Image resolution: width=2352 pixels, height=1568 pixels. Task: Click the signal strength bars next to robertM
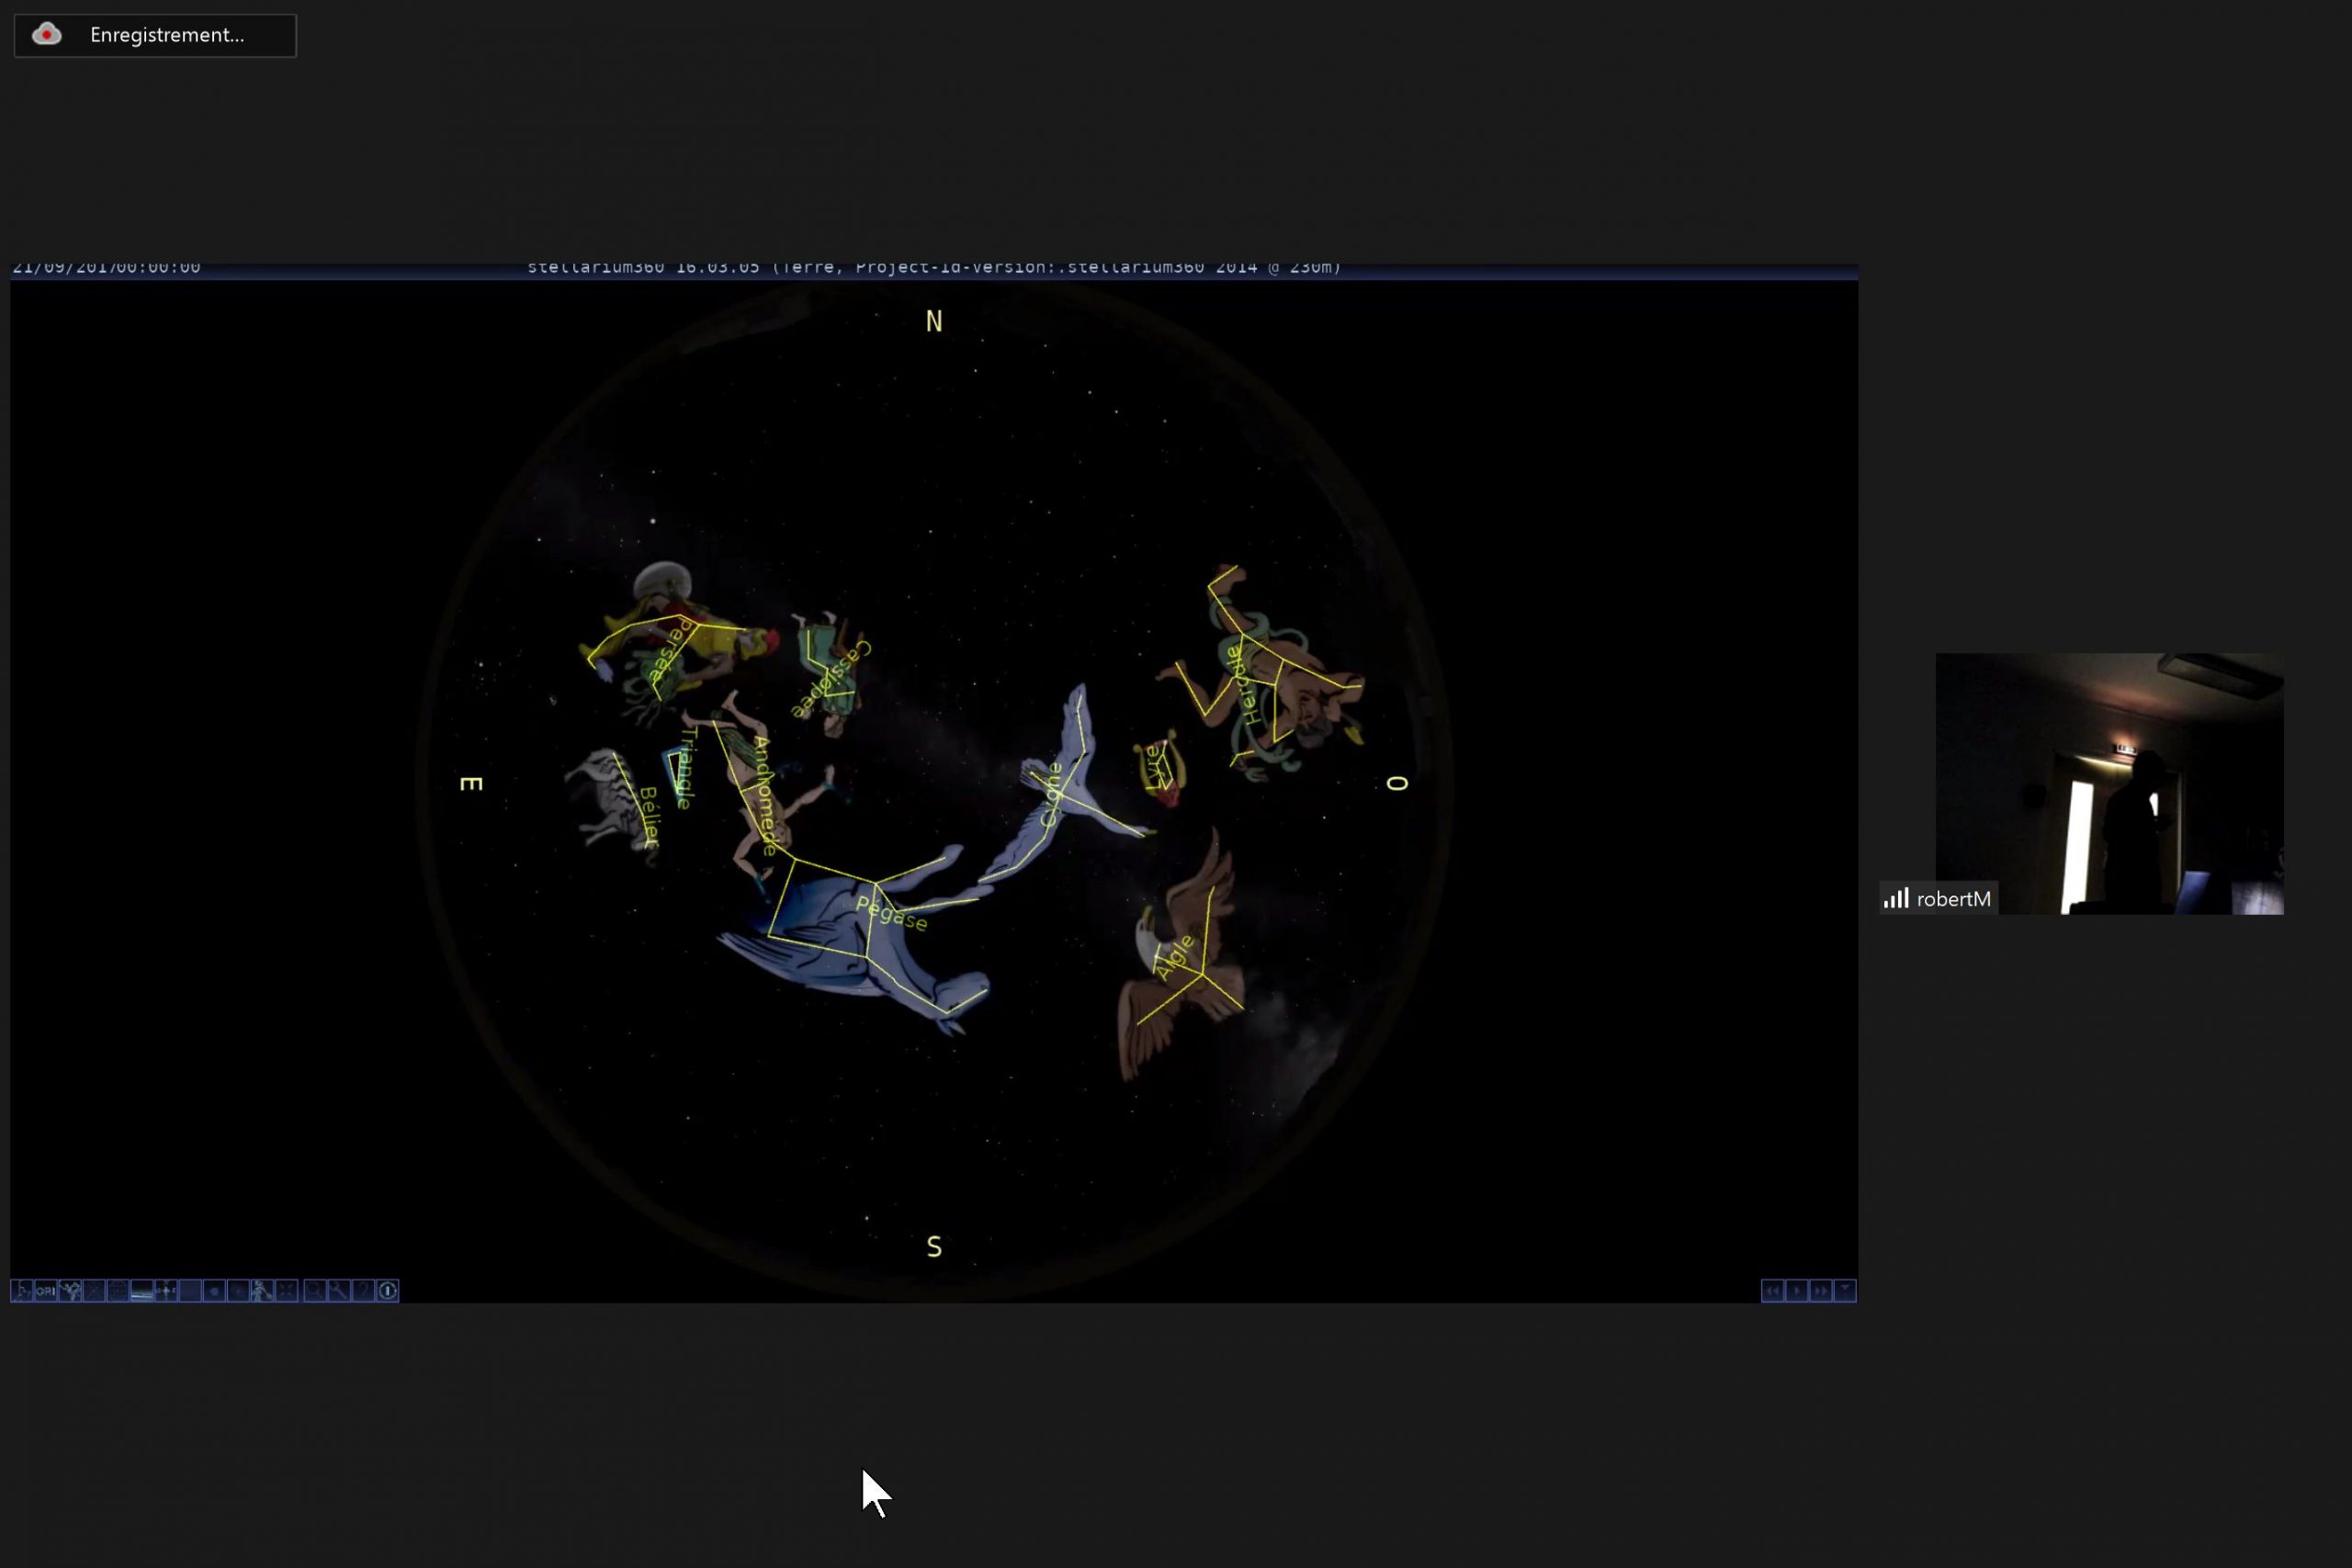(x=1896, y=898)
